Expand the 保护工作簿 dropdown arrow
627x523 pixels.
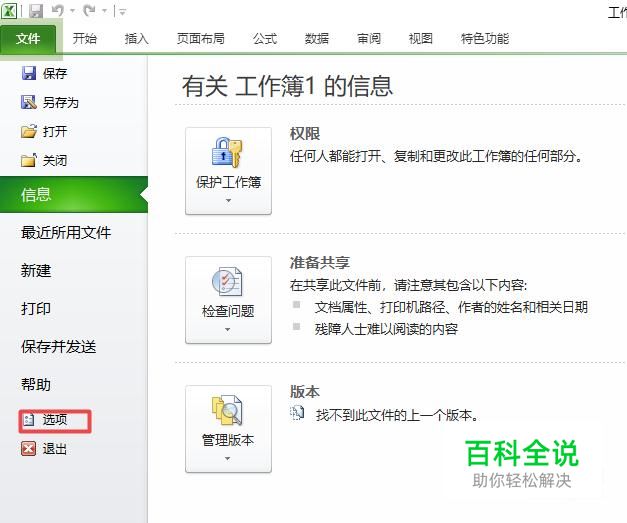point(228,200)
